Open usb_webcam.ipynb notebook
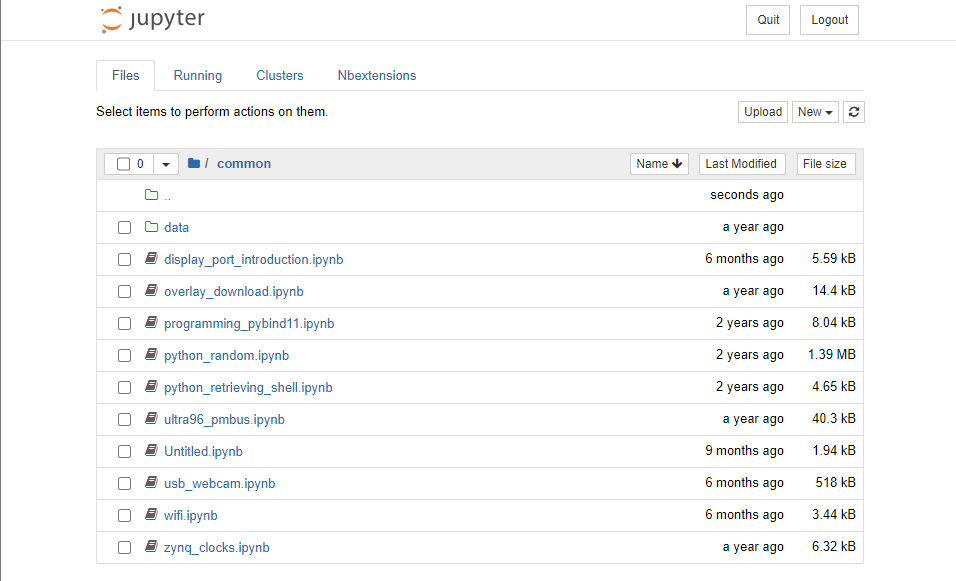This screenshot has height=581, width=956. click(219, 483)
